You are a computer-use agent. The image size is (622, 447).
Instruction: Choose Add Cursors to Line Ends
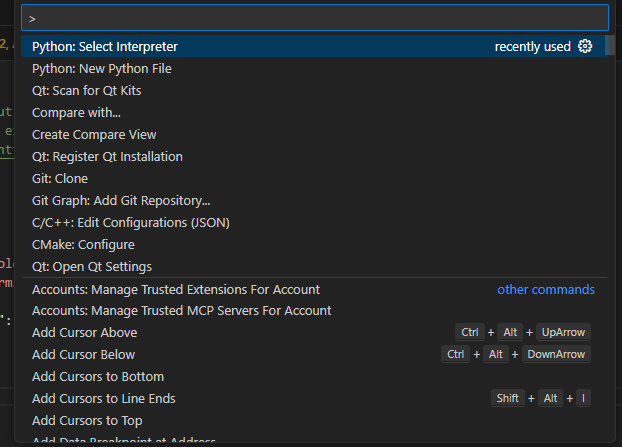pos(315,399)
